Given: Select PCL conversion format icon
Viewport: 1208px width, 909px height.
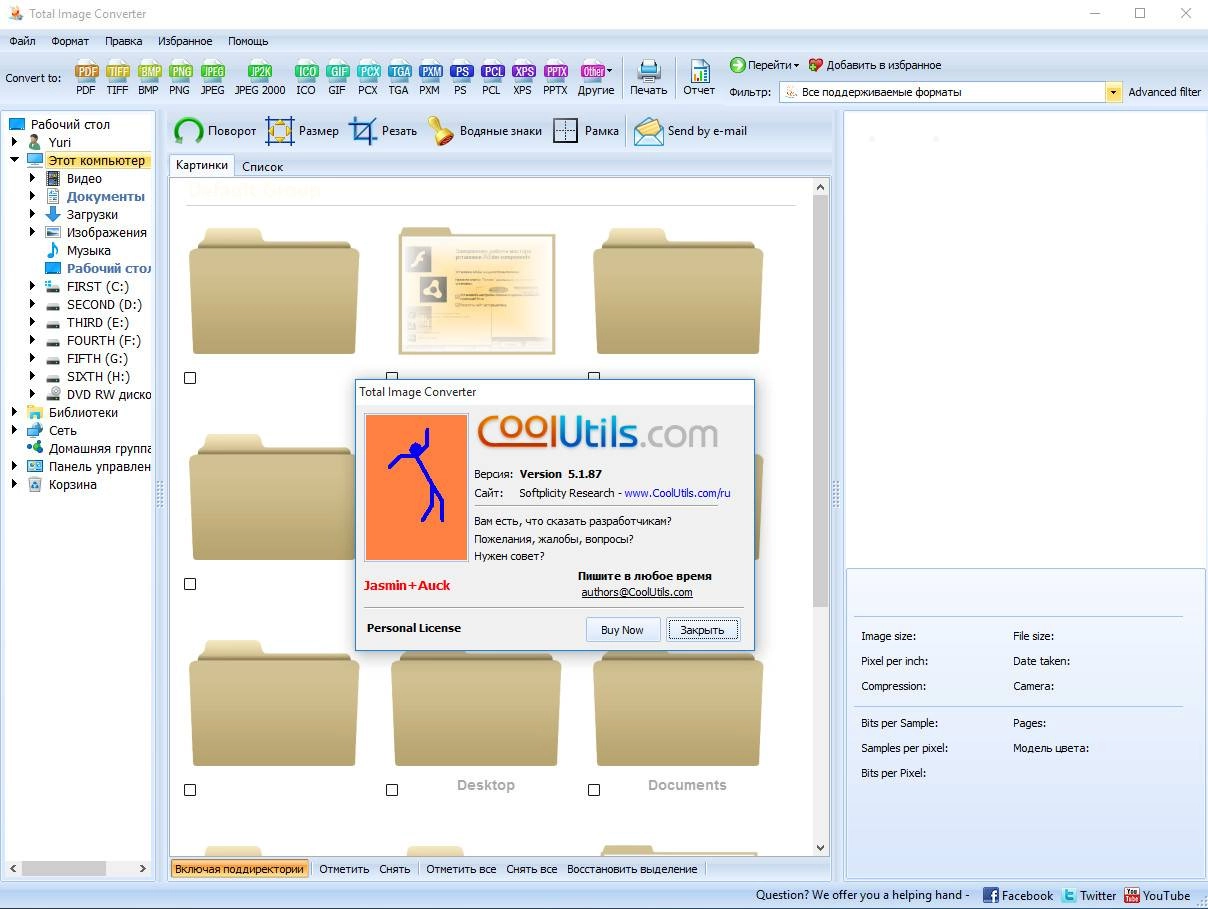Looking at the screenshot, I should (491, 78).
